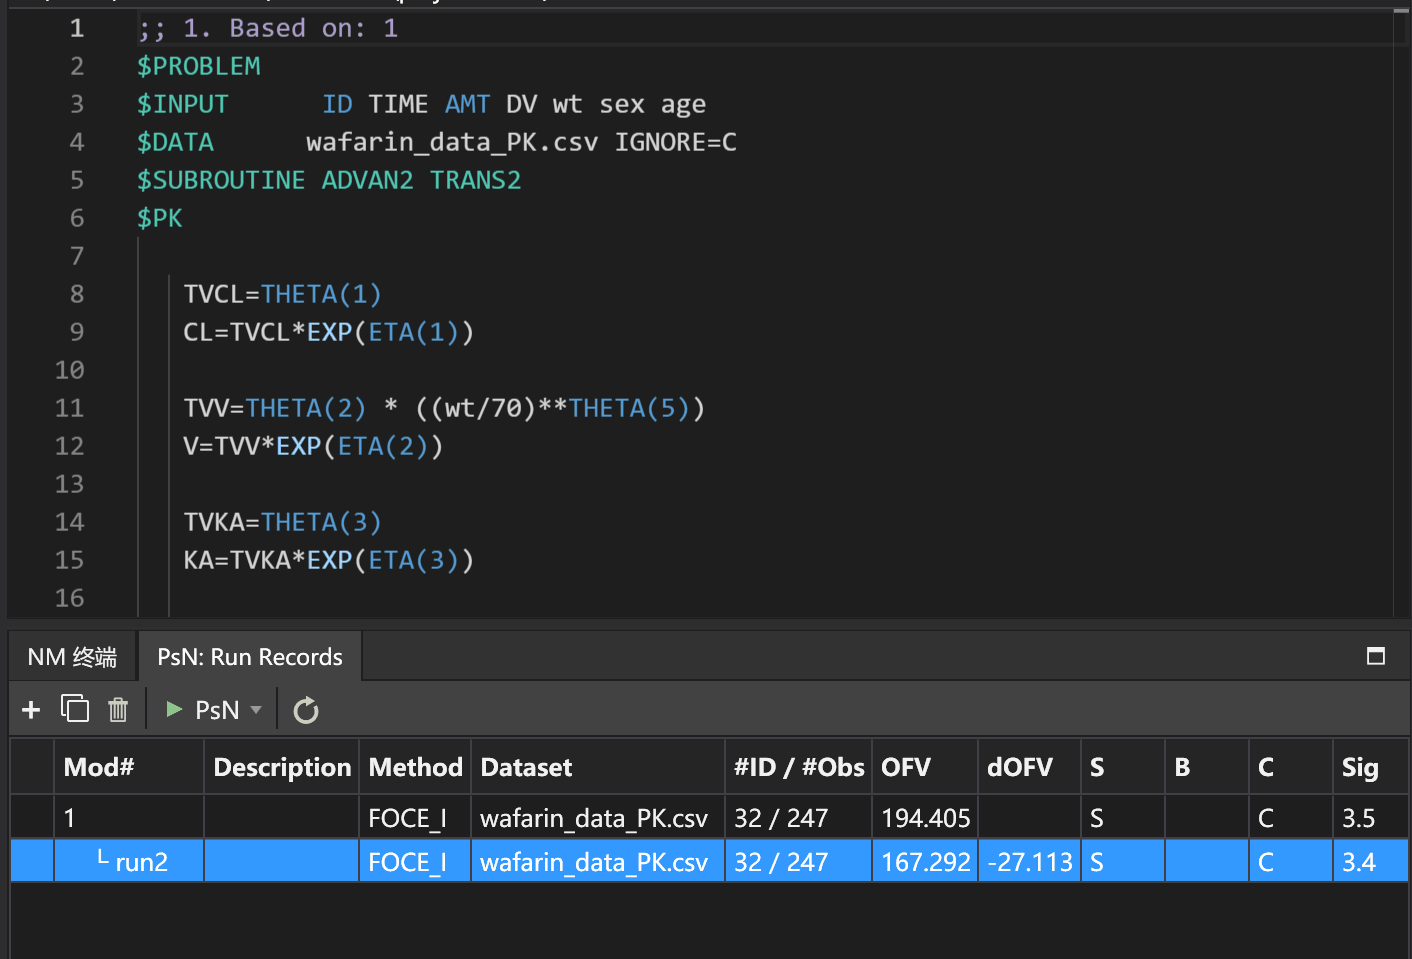The height and width of the screenshot is (959, 1412).
Task: Select the PsN: Run Records tab
Action: click(250, 657)
